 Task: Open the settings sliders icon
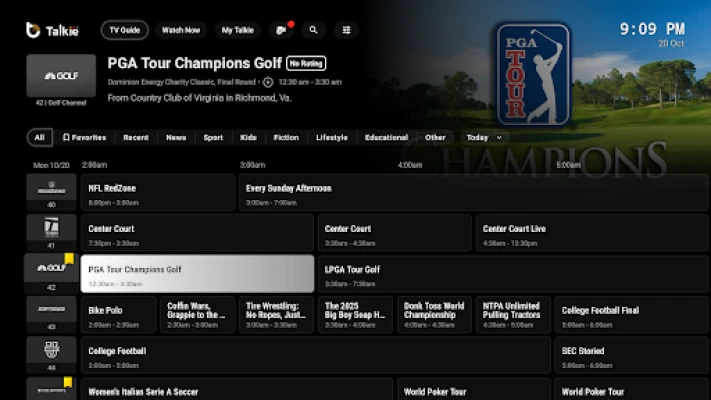[x=347, y=30]
